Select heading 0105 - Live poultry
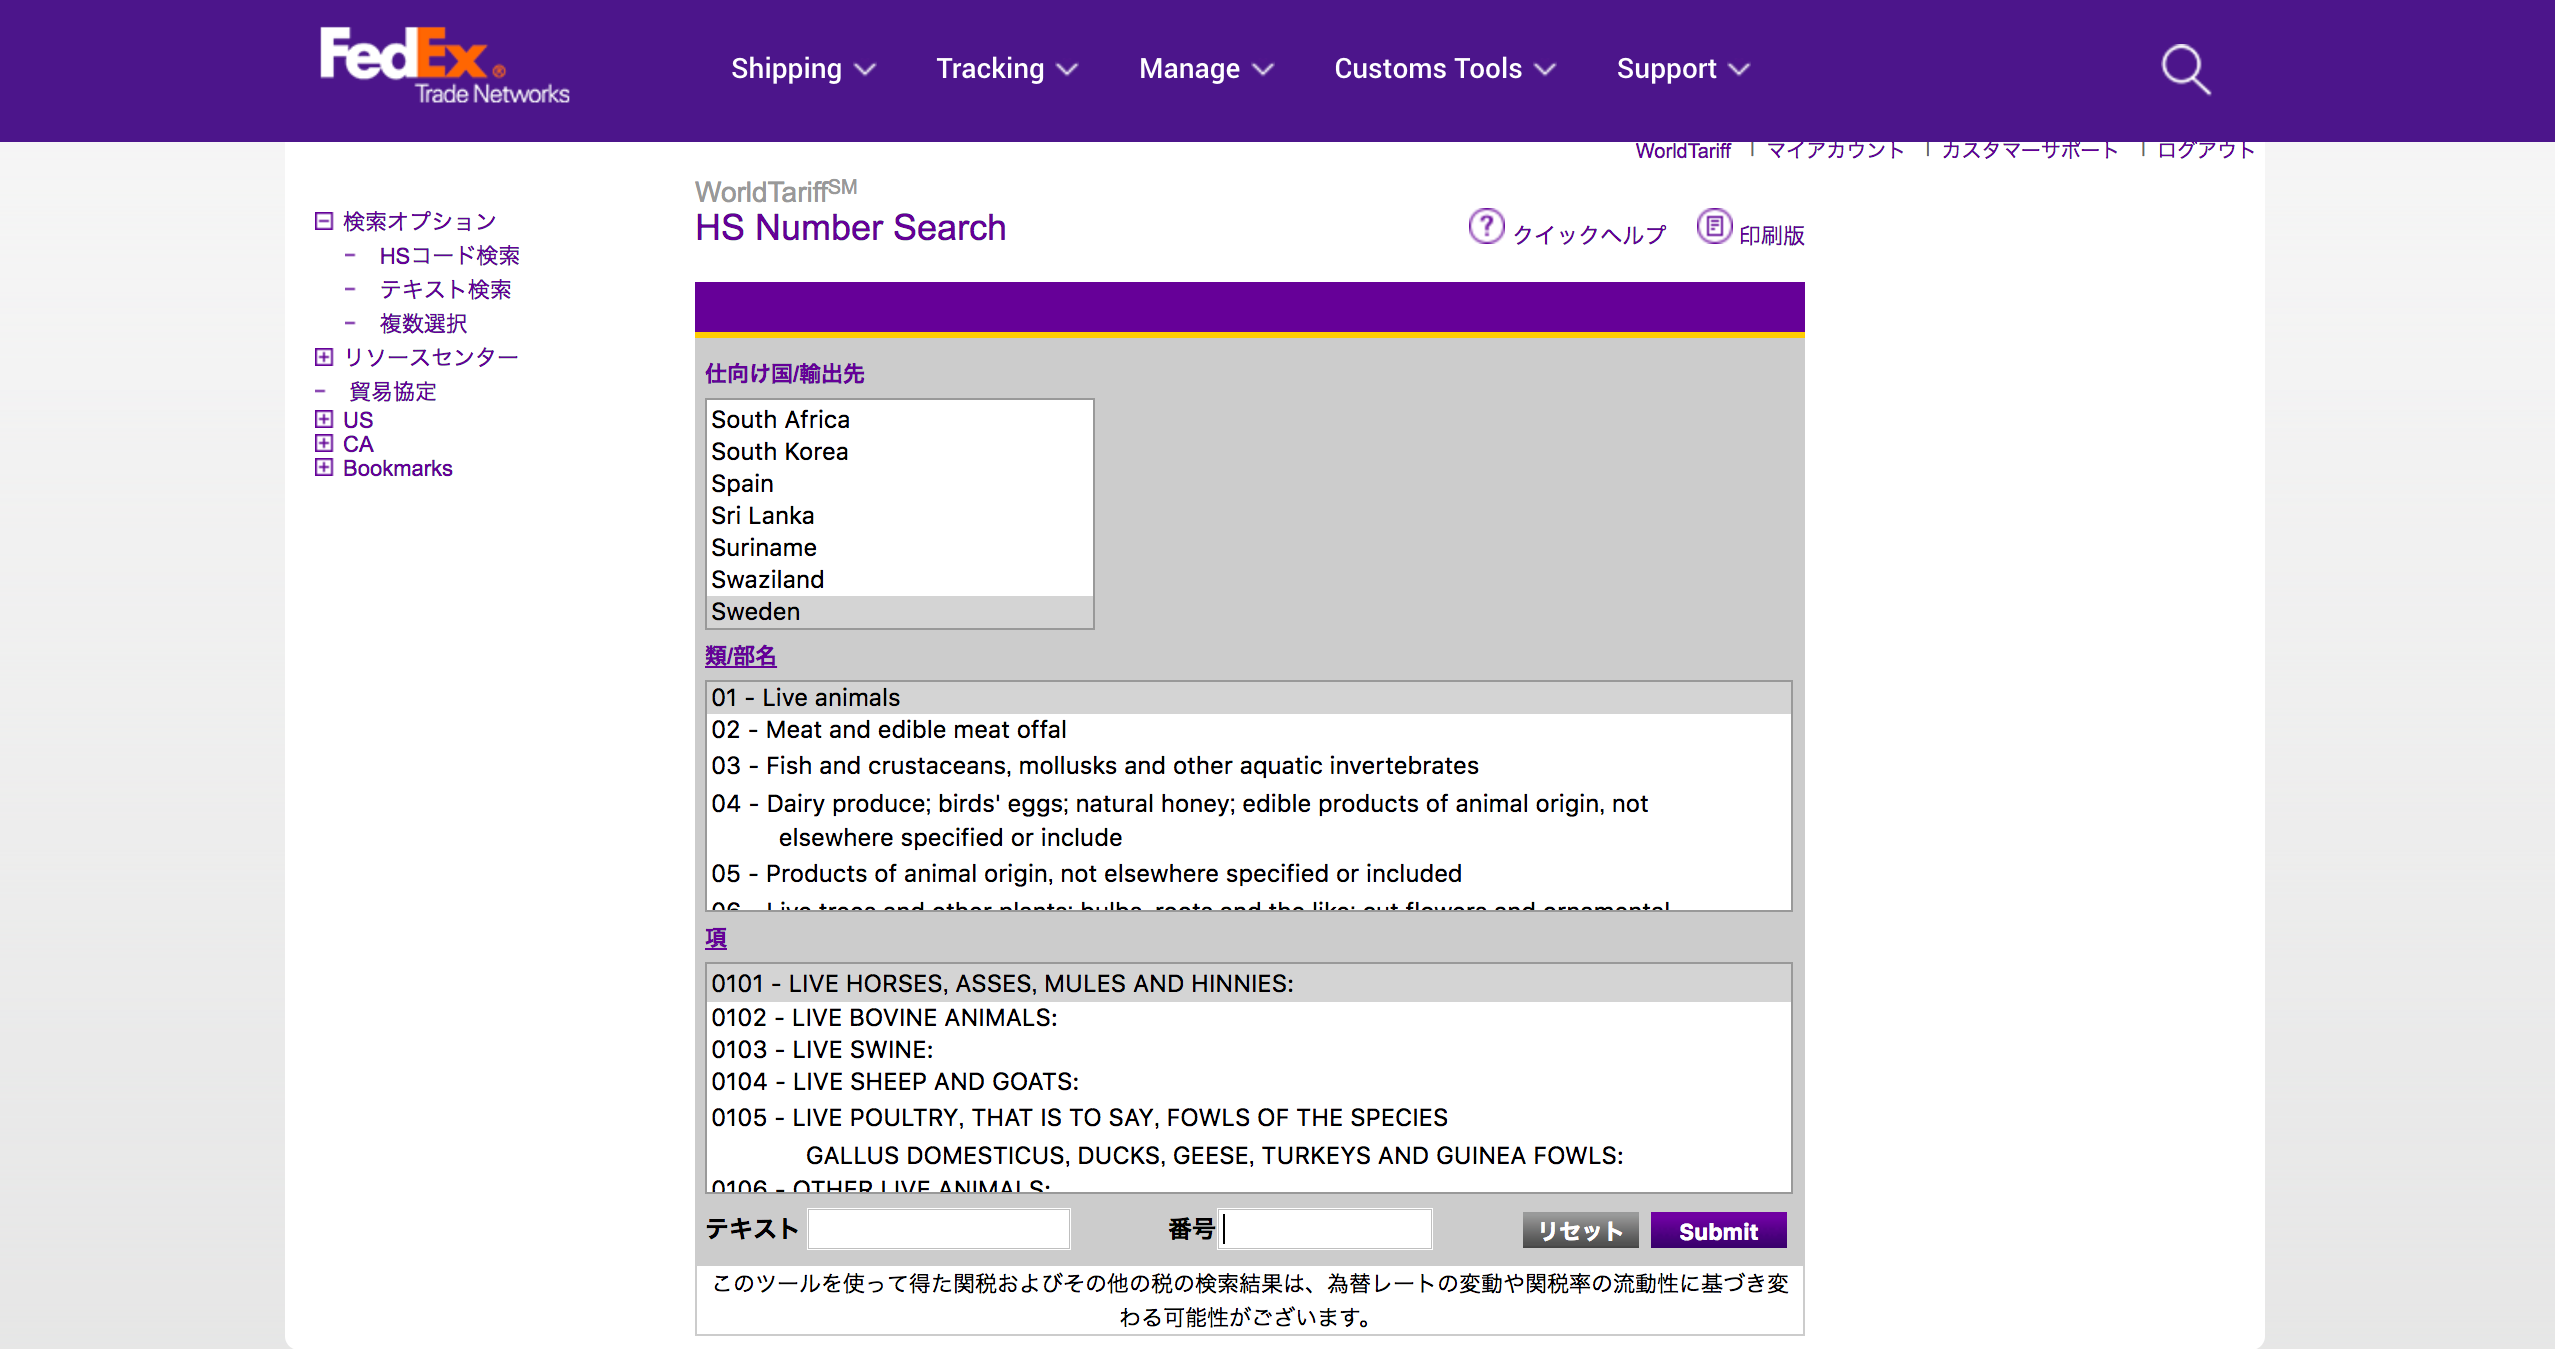2555x1349 pixels. [1248, 1136]
